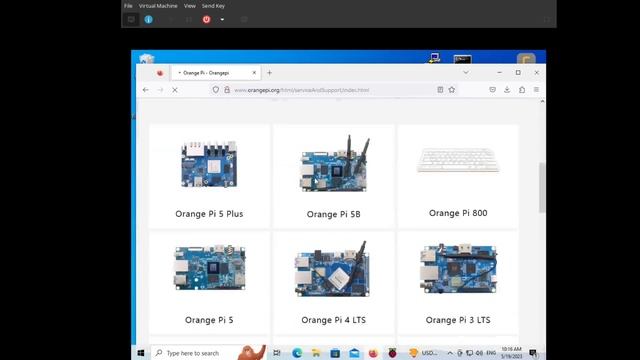This screenshot has width=640, height=360.
Task: Open the Send Key menu
Action: pyautogui.click(x=213, y=6)
